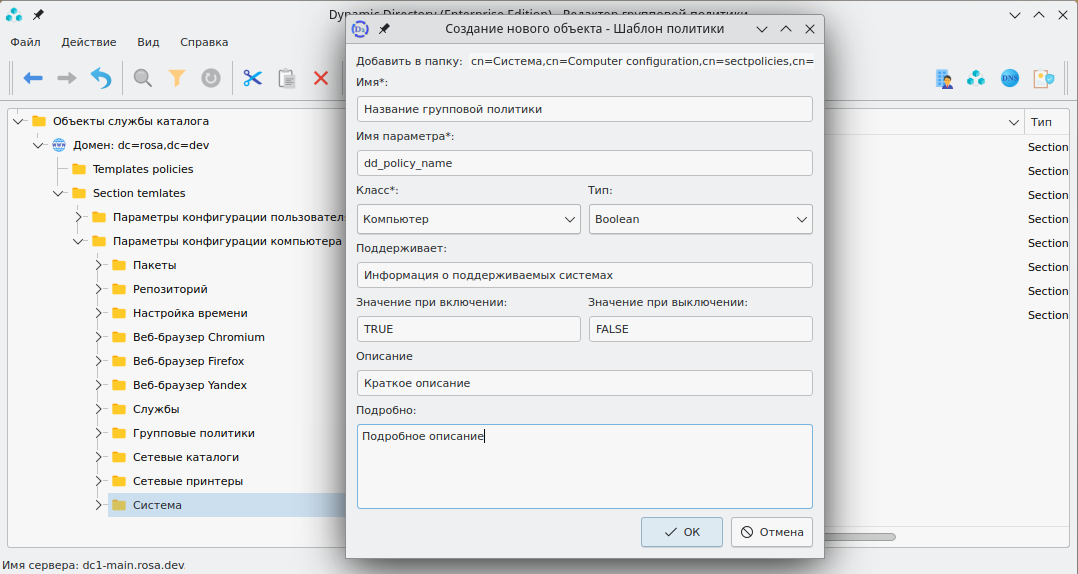Cut selection using the scissors icon
This screenshot has width=1078, height=574.
coord(252,78)
